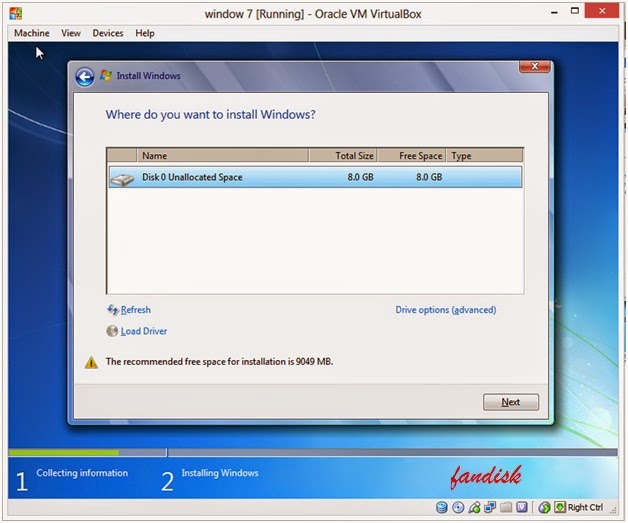Viewport: 628px width, 523px height.
Task: Open Drive options (advanced)
Action: click(446, 310)
